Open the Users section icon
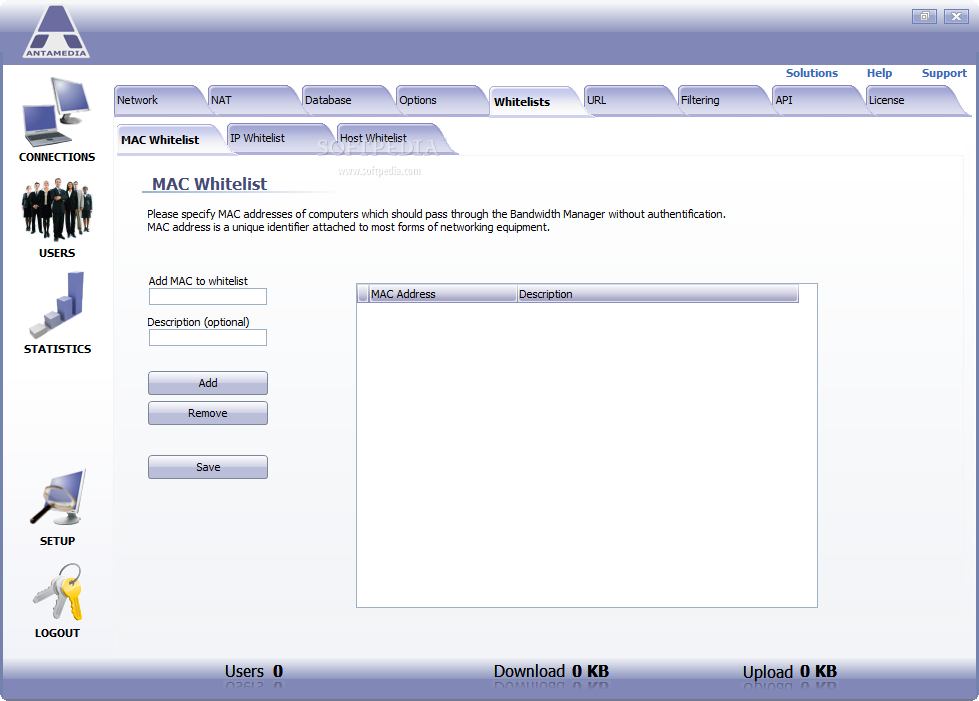The width and height of the screenshot is (979, 701). [57, 210]
